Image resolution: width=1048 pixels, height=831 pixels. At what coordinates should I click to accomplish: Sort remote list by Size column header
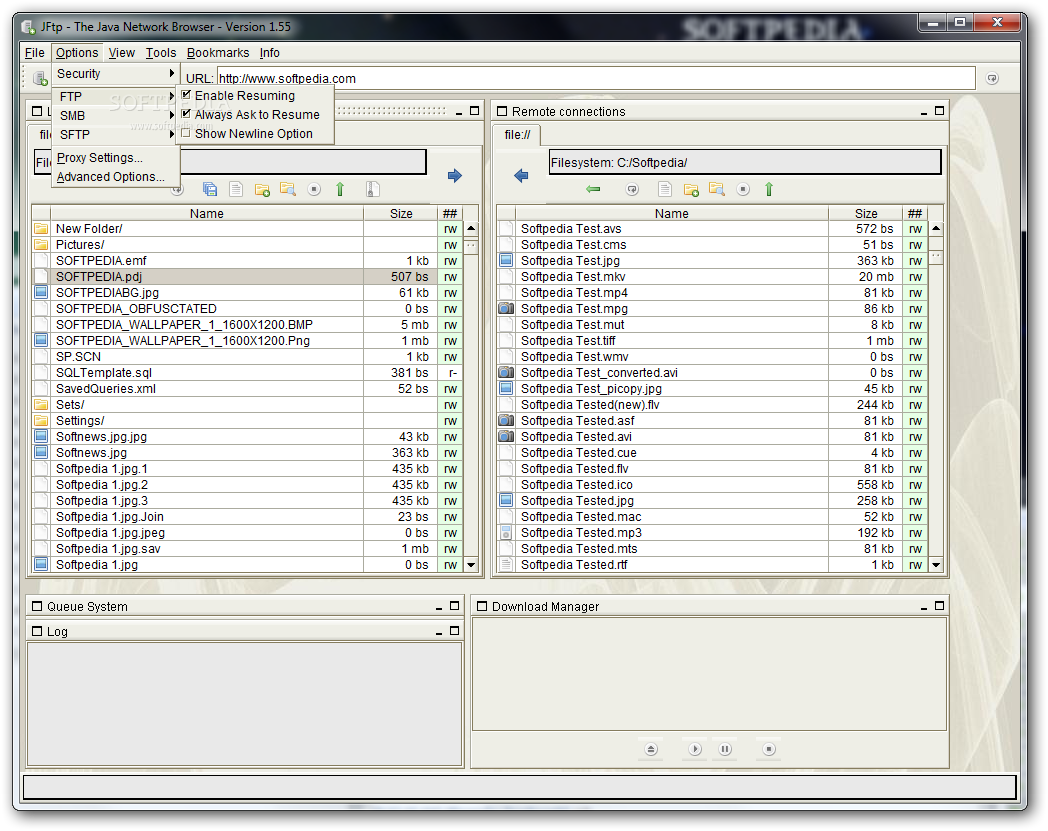866,213
